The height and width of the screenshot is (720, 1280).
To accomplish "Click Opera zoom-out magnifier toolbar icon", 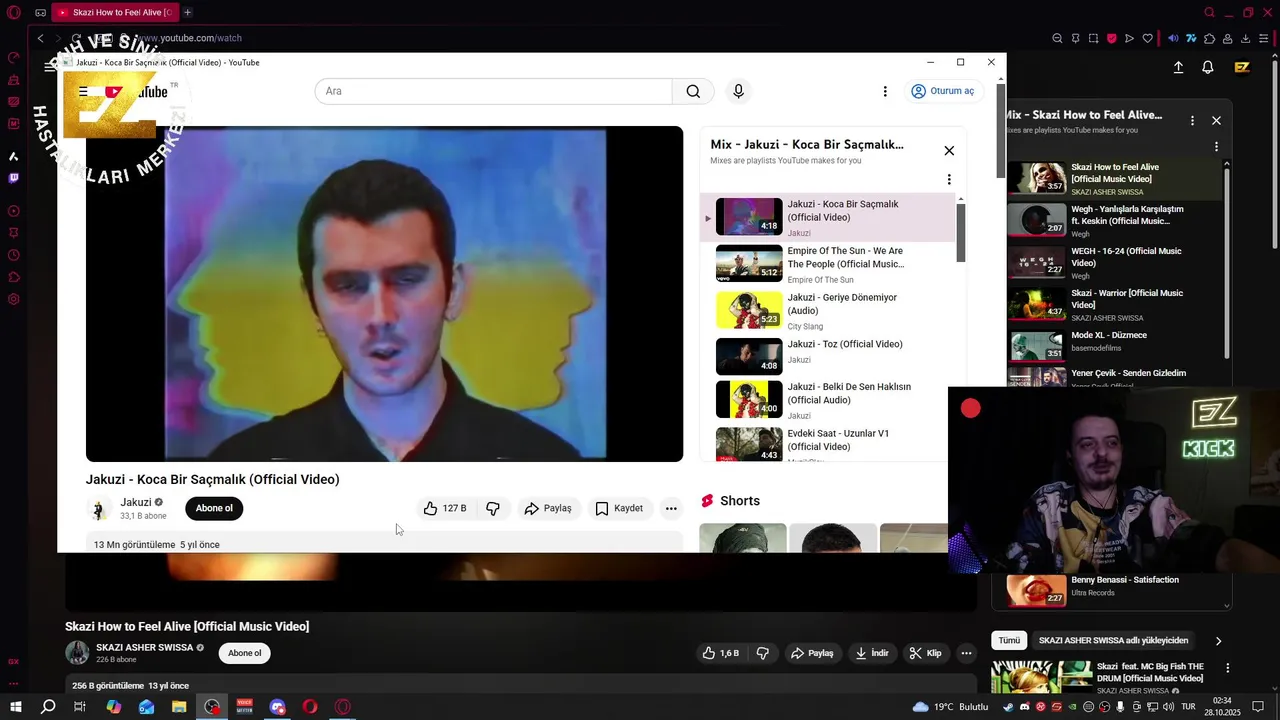I will [1057, 38].
